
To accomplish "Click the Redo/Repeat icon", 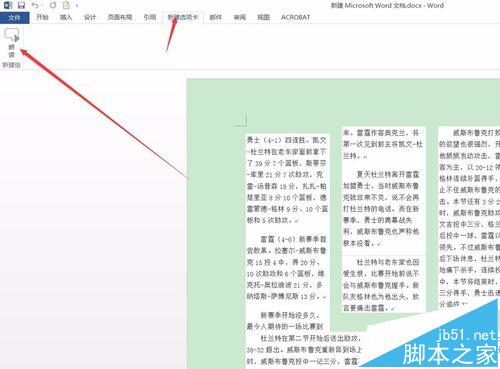I will point(53,5).
